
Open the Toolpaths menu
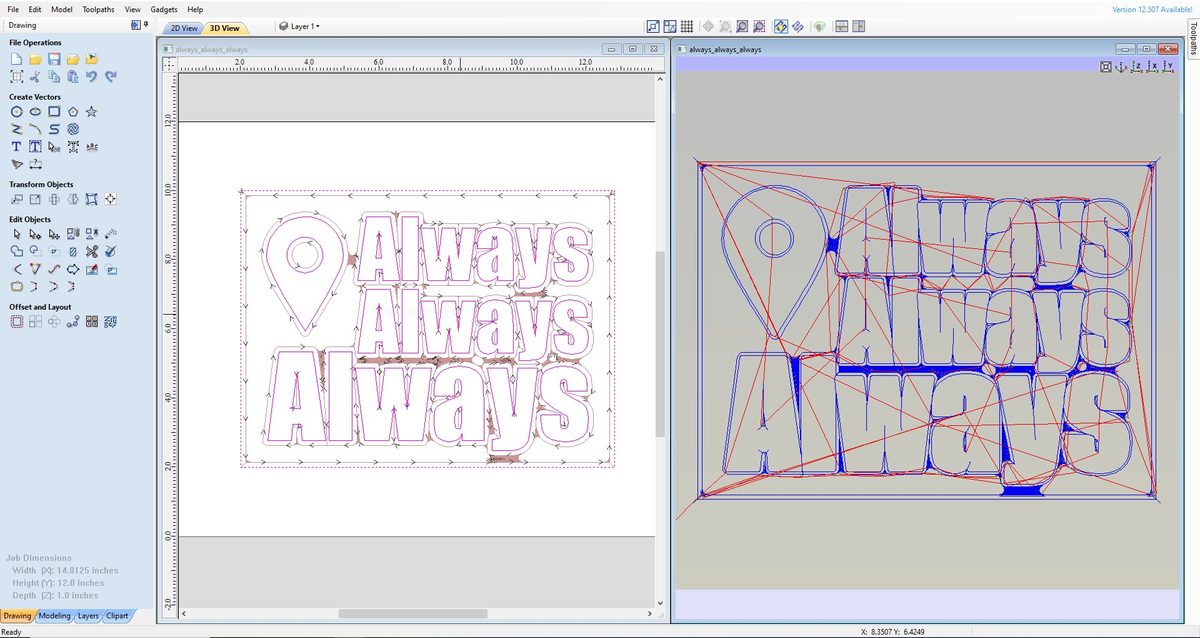click(97, 9)
